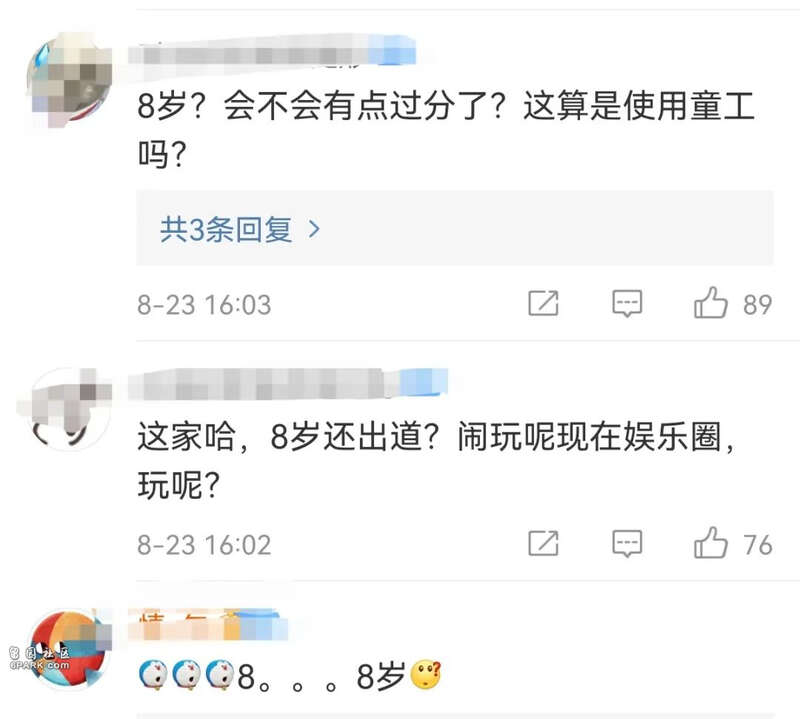Open second commenter's avatar
The height and width of the screenshot is (719, 800).
click(x=65, y=408)
